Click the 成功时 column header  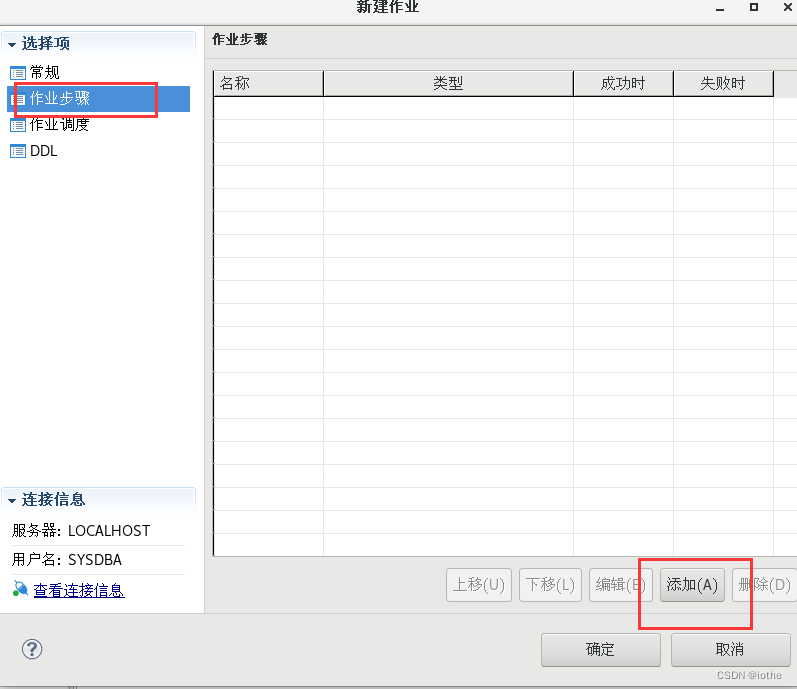pyautogui.click(x=623, y=83)
